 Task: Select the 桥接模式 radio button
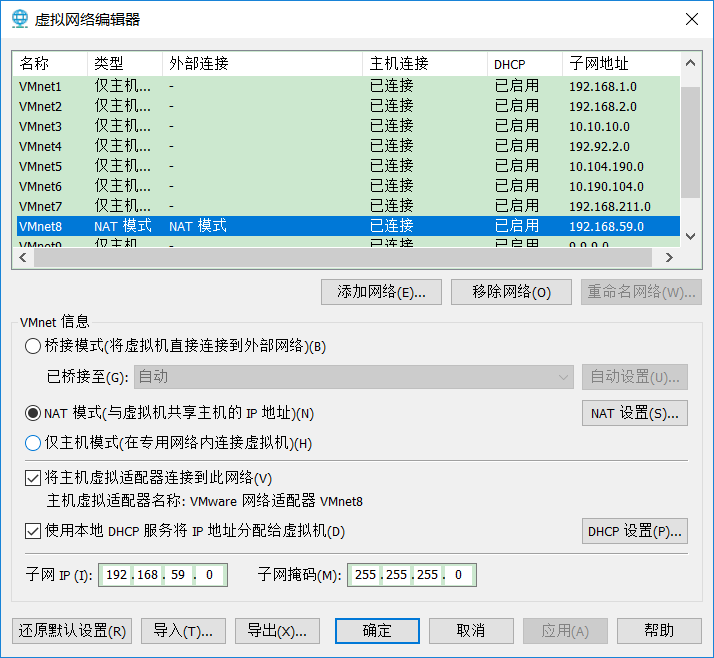click(33, 346)
